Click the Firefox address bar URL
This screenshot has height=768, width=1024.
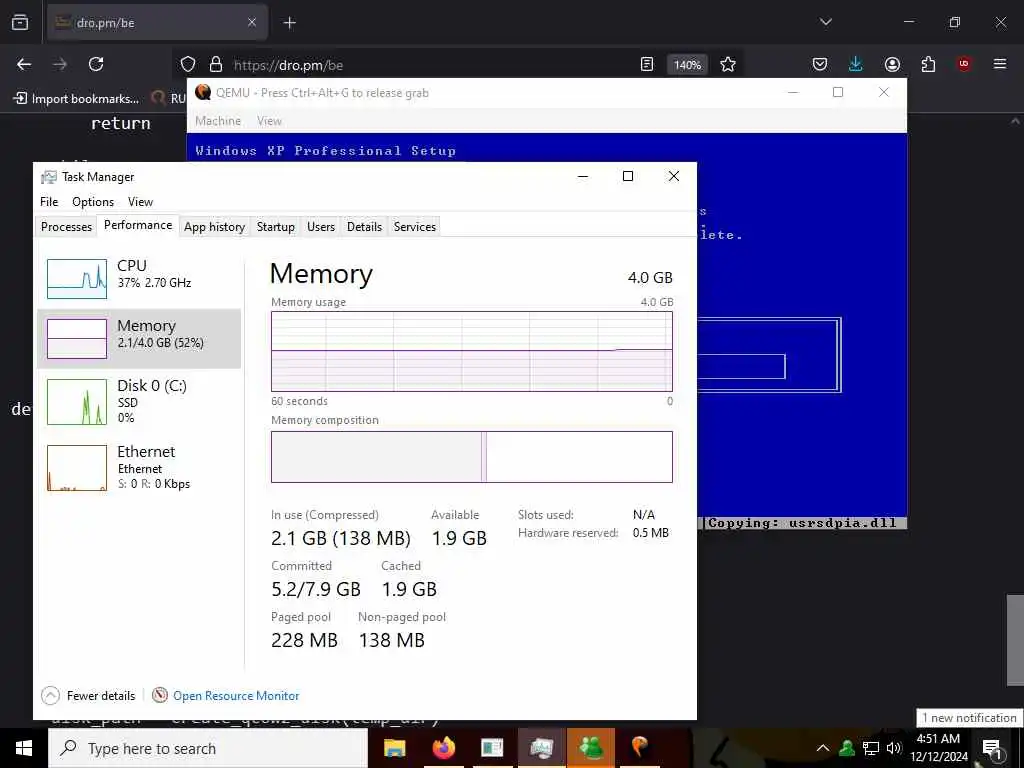[287, 65]
